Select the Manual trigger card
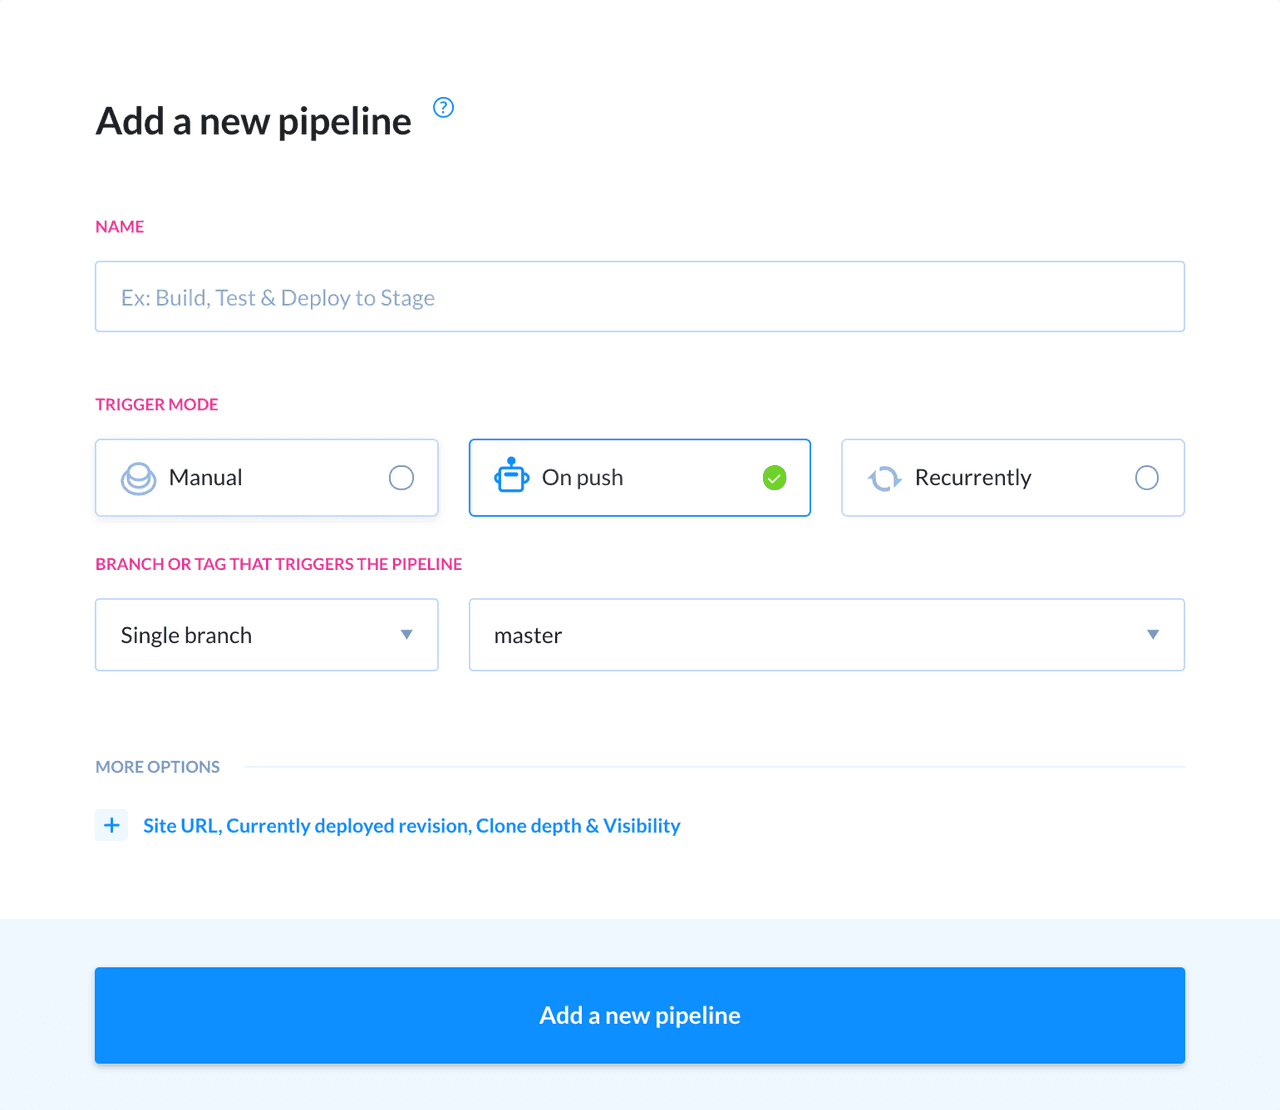 point(266,477)
